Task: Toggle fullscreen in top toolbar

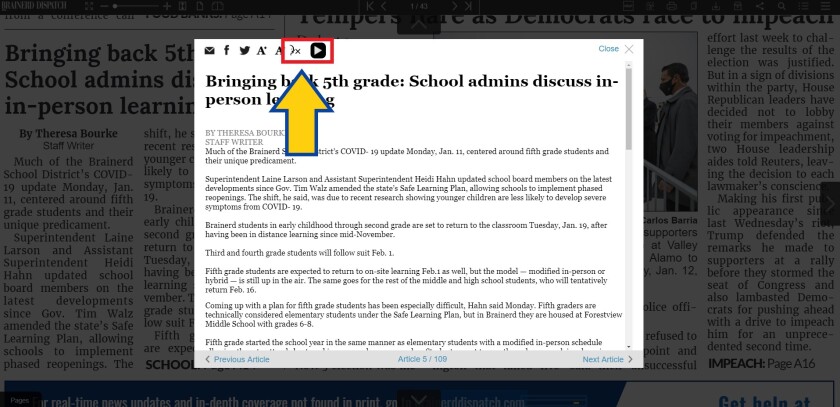Action: [89, 6]
